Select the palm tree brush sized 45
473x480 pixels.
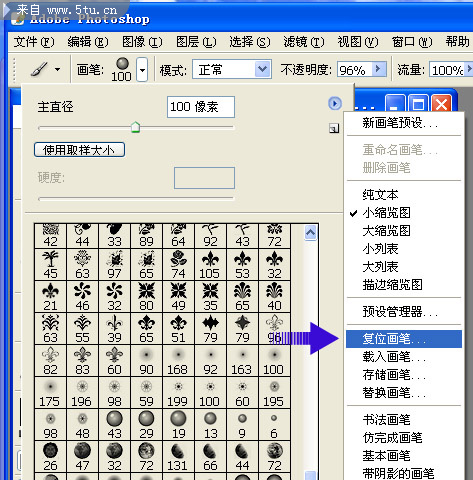click(50, 265)
